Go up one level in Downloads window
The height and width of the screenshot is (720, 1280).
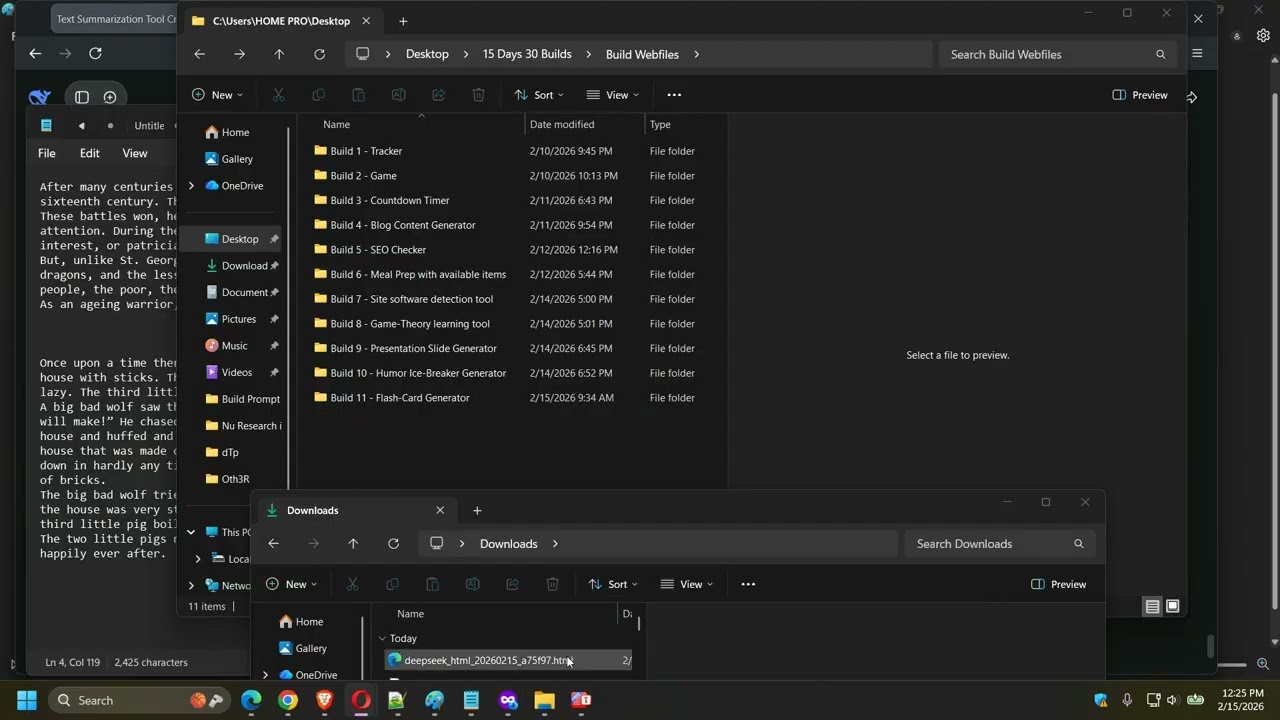353,544
